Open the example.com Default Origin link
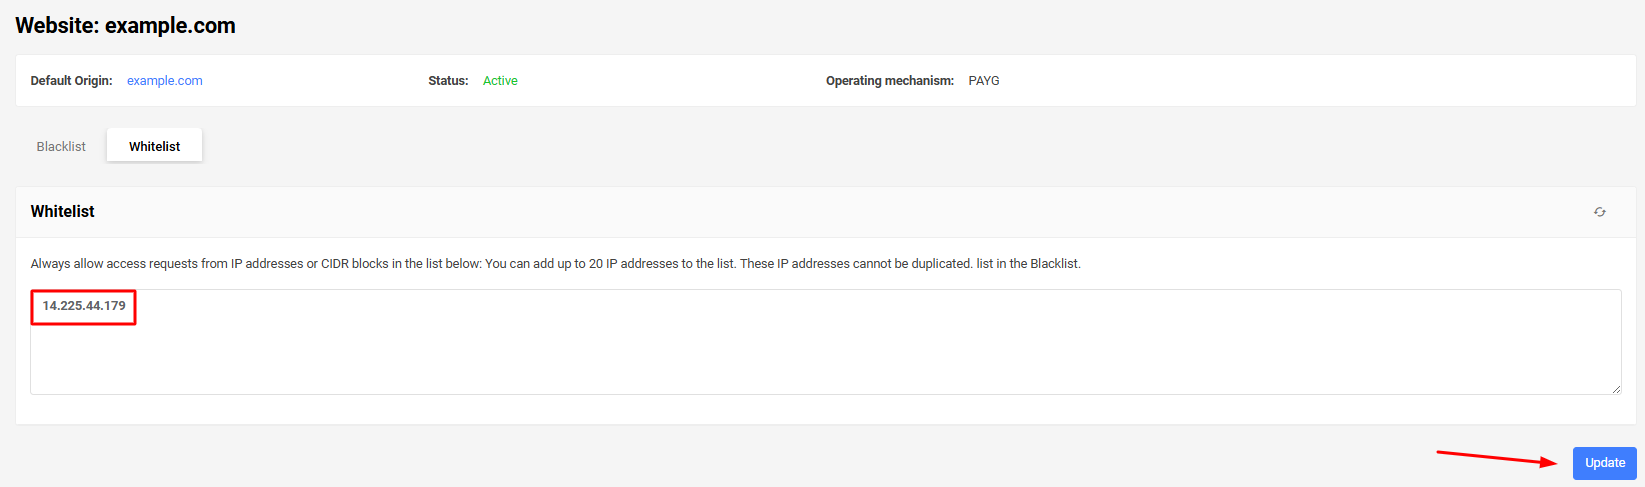This screenshot has height=487, width=1645. (165, 81)
